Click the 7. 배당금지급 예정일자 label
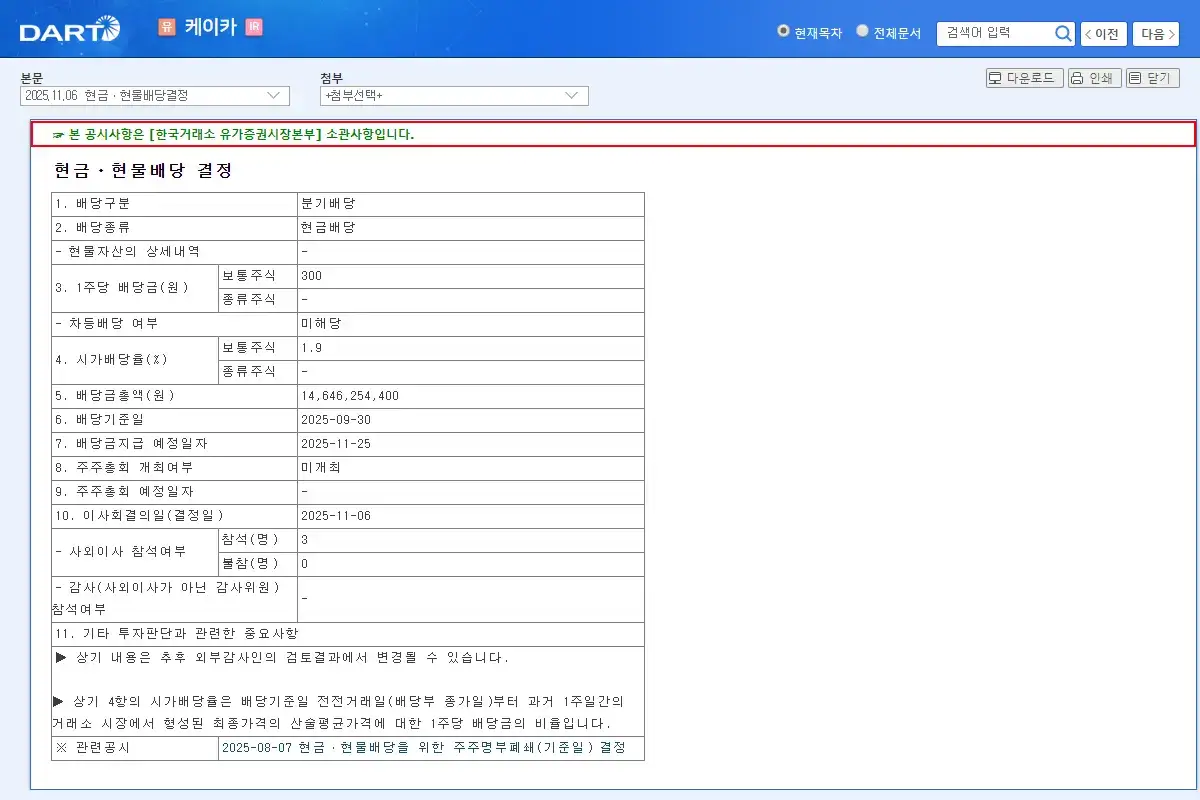Image resolution: width=1200 pixels, height=800 pixels. pyautogui.click(x=132, y=444)
